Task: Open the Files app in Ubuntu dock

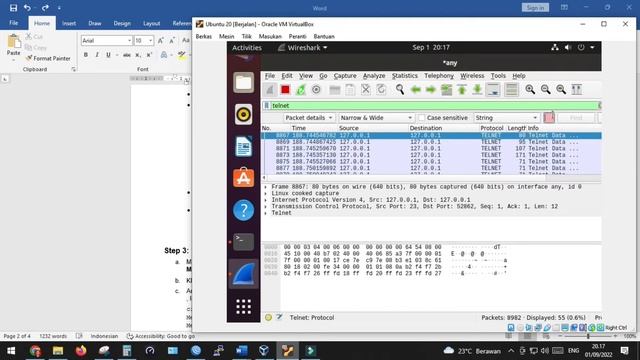Action: pos(244,82)
